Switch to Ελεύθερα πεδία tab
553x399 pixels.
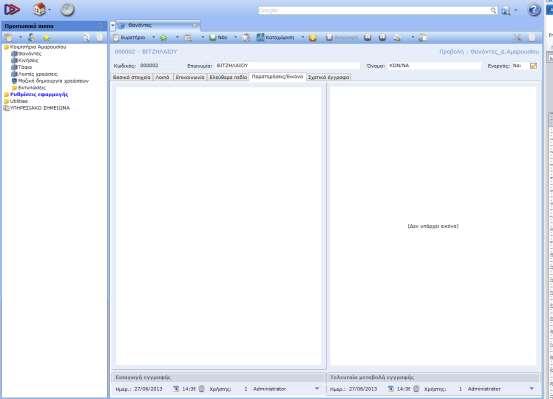click(x=228, y=77)
